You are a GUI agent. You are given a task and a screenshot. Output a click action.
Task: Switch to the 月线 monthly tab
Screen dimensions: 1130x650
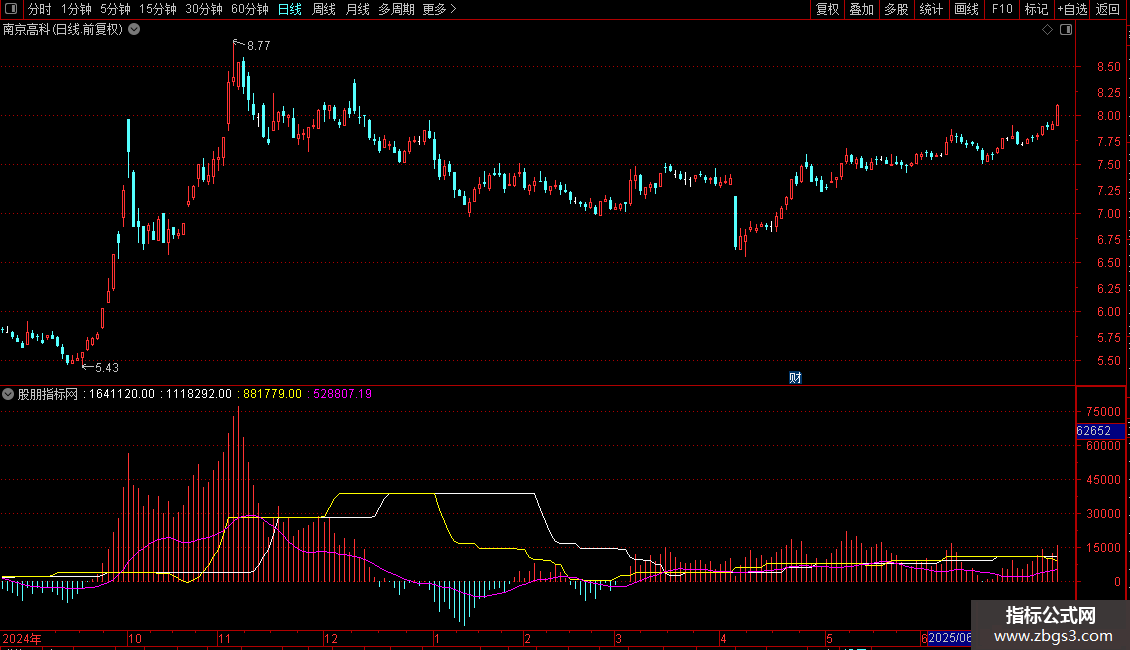pyautogui.click(x=357, y=9)
